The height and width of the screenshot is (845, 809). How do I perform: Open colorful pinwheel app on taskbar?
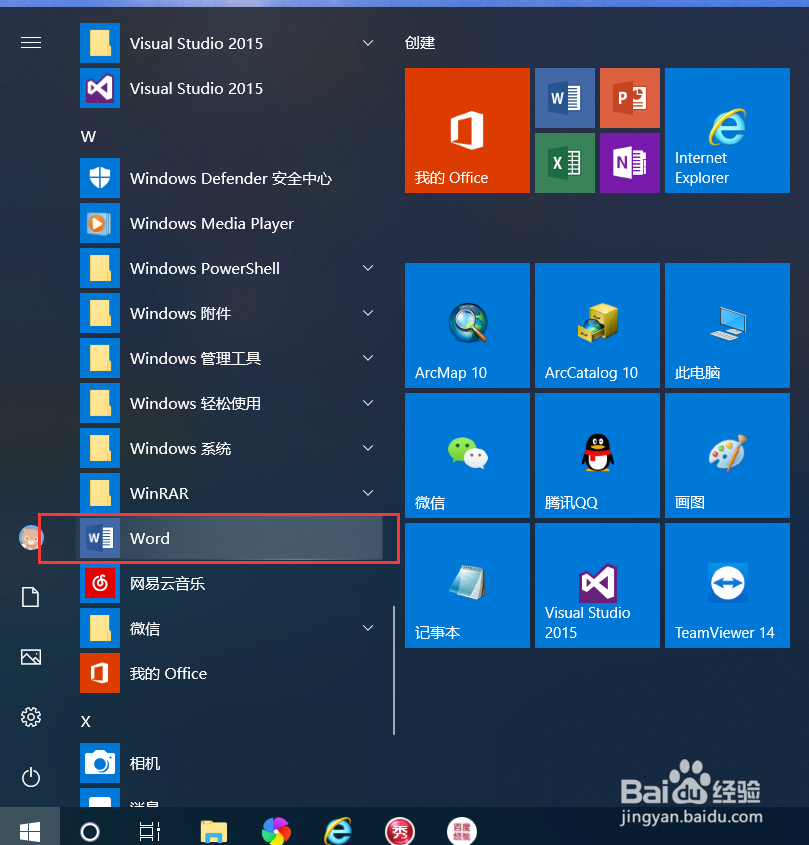point(276,830)
